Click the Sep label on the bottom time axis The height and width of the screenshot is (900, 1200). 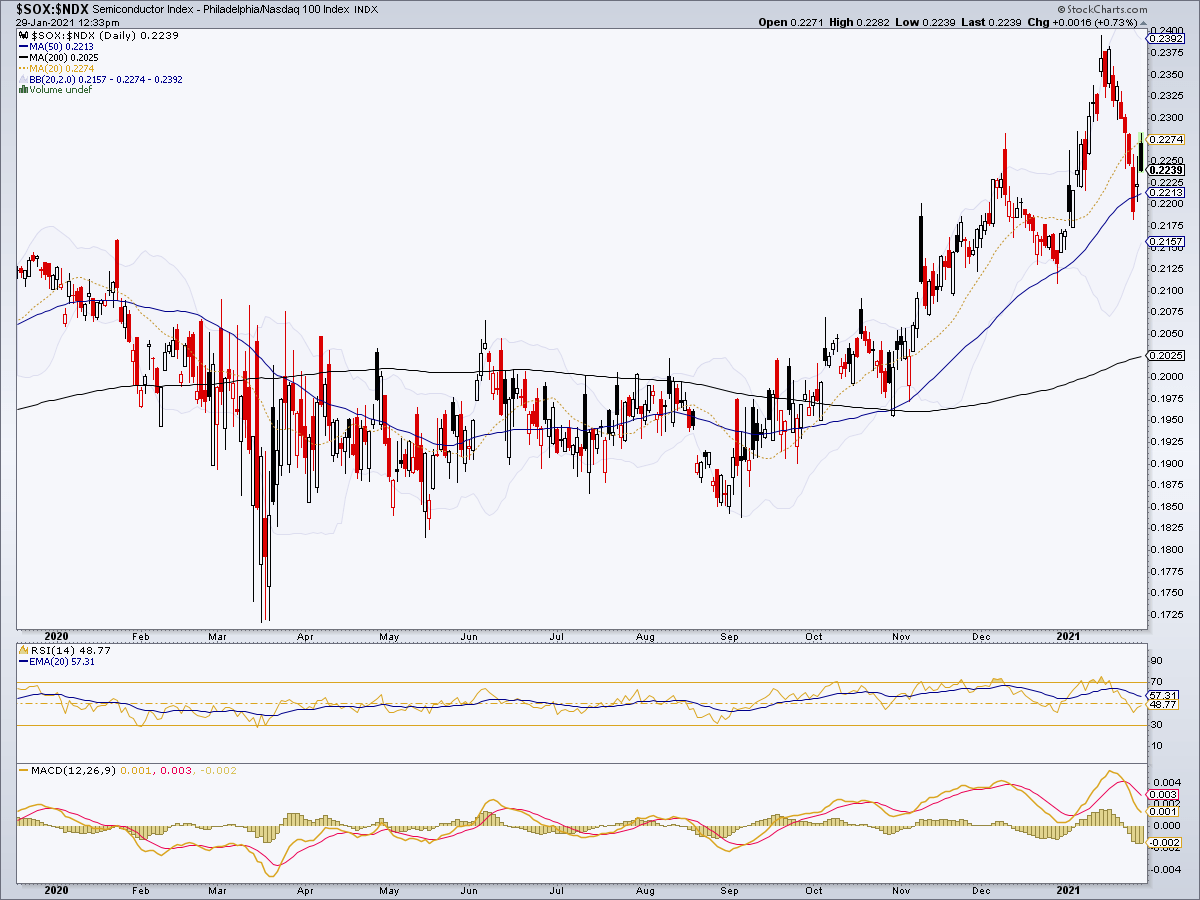(731, 889)
